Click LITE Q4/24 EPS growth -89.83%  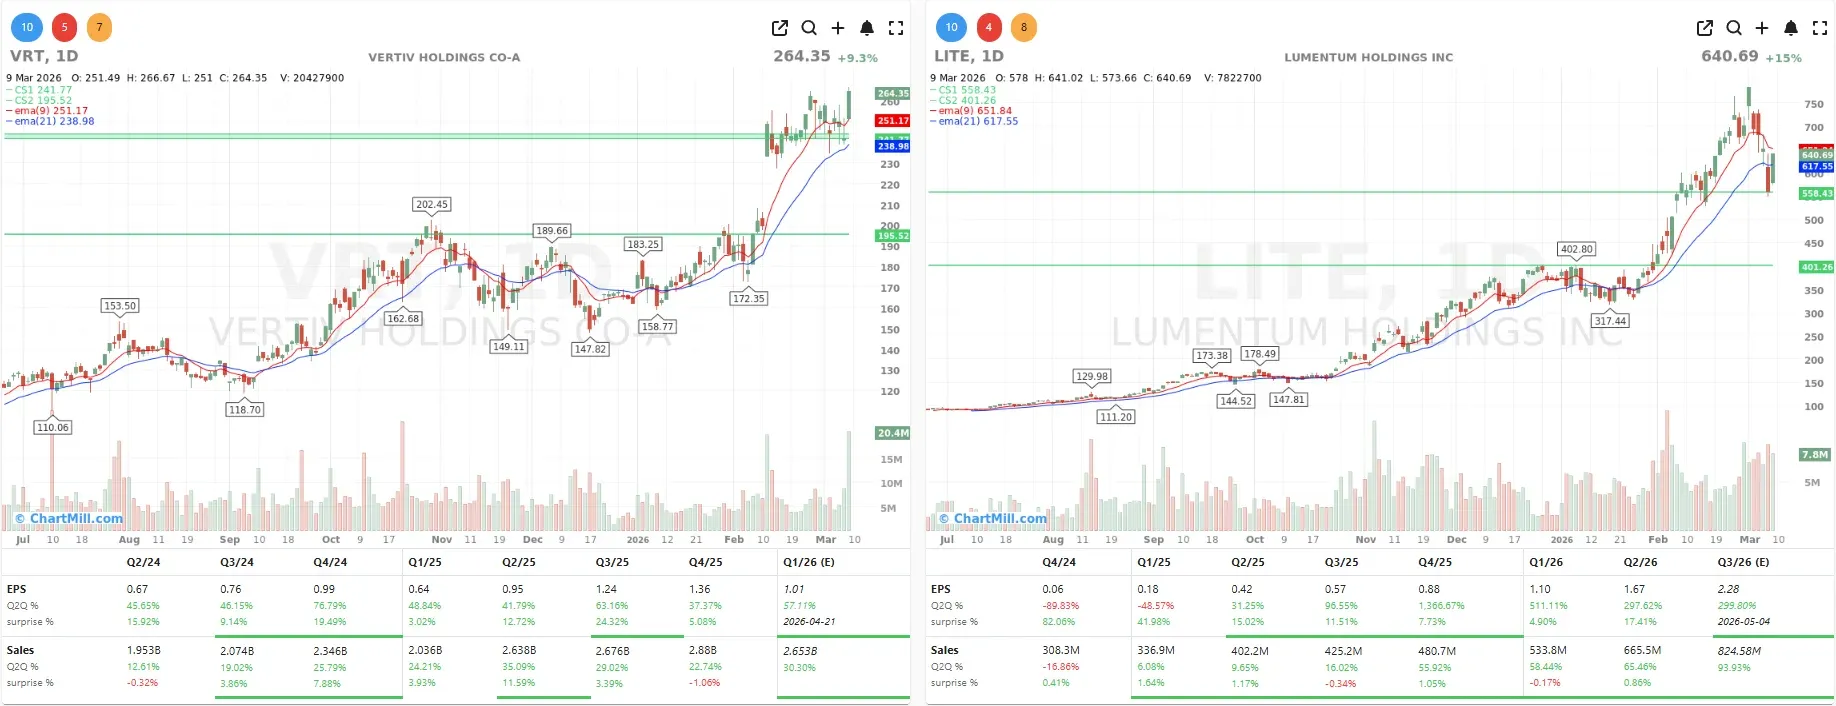[1061, 606]
